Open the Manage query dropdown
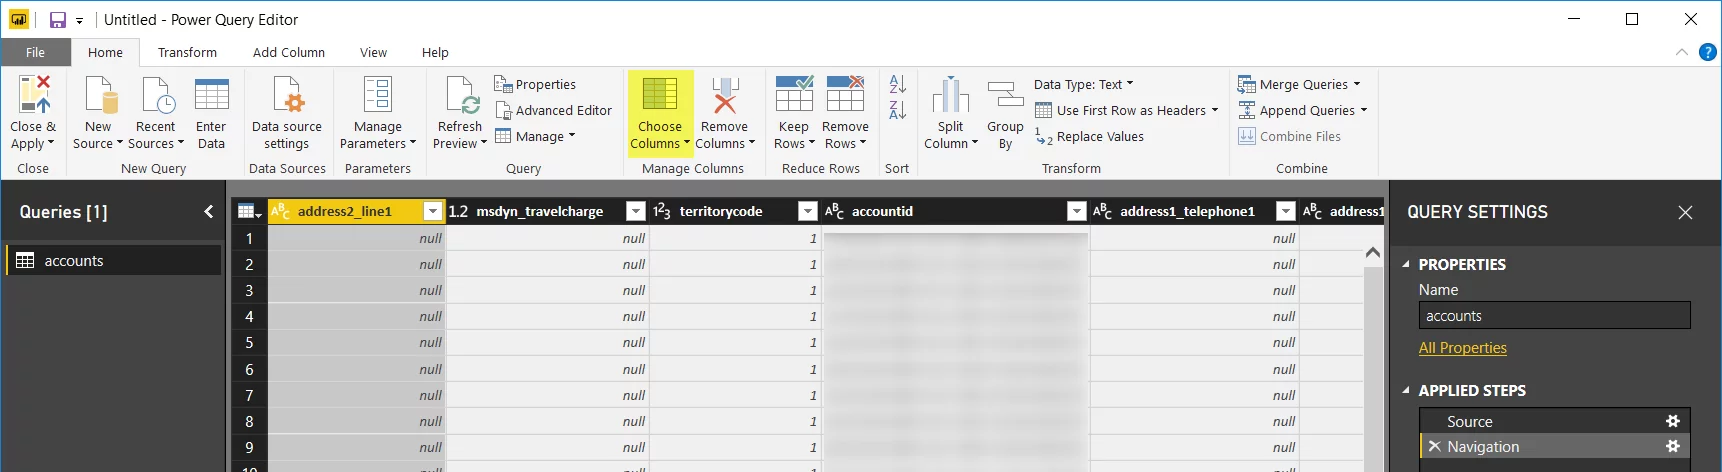 (535, 136)
